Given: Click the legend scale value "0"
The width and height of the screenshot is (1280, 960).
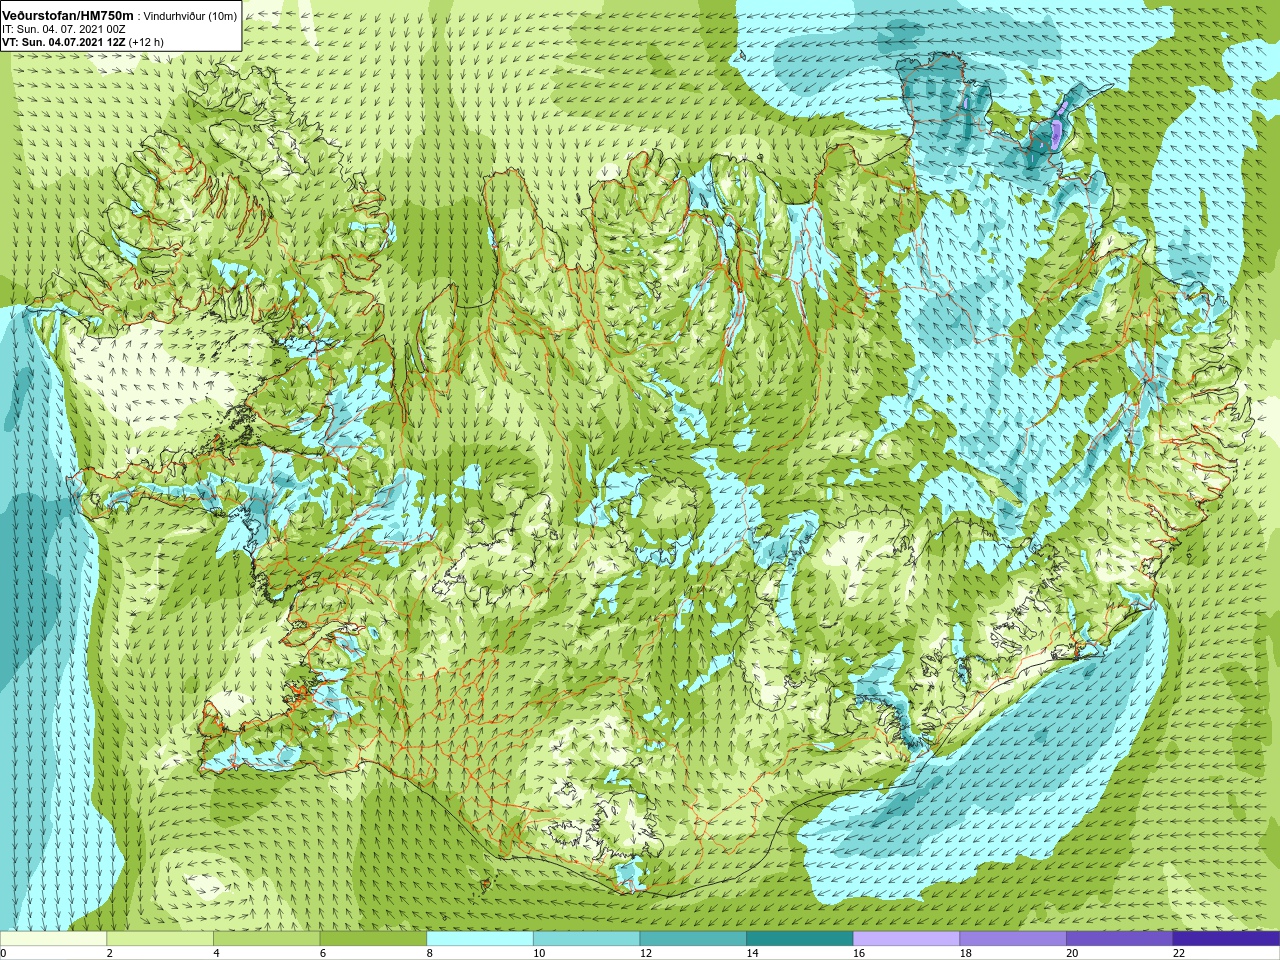Looking at the screenshot, I should (x=3, y=953).
